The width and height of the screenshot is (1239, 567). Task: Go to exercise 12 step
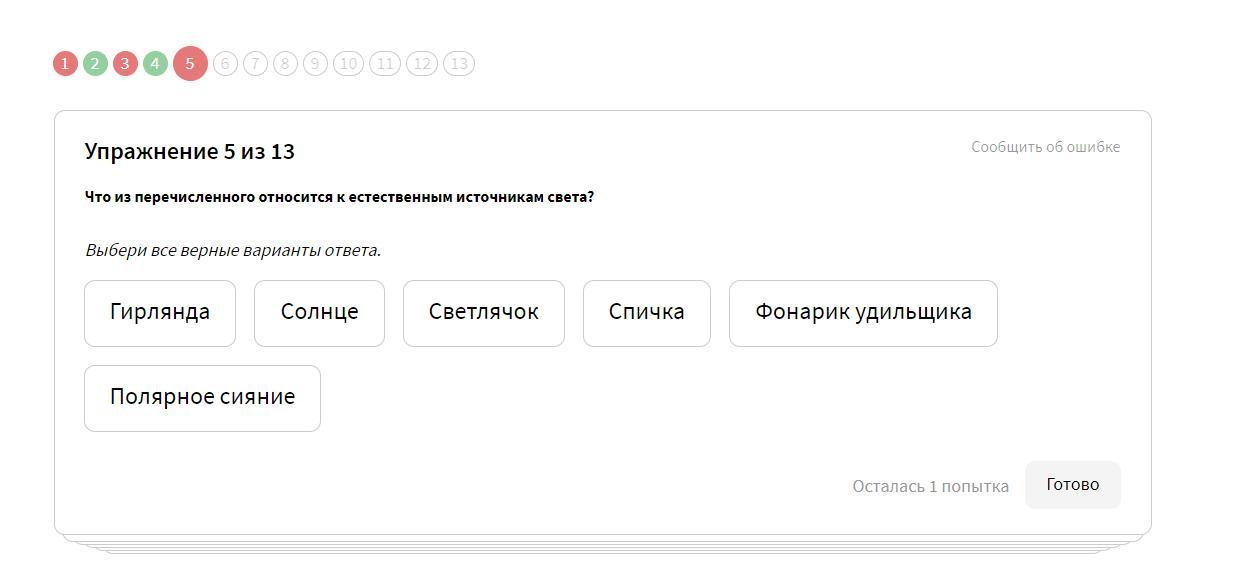422,64
